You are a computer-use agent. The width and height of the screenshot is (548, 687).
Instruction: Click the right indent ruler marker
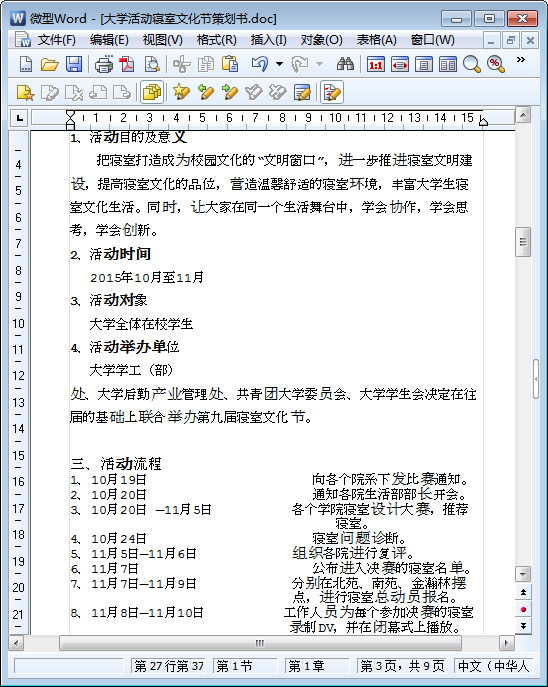tap(483, 120)
